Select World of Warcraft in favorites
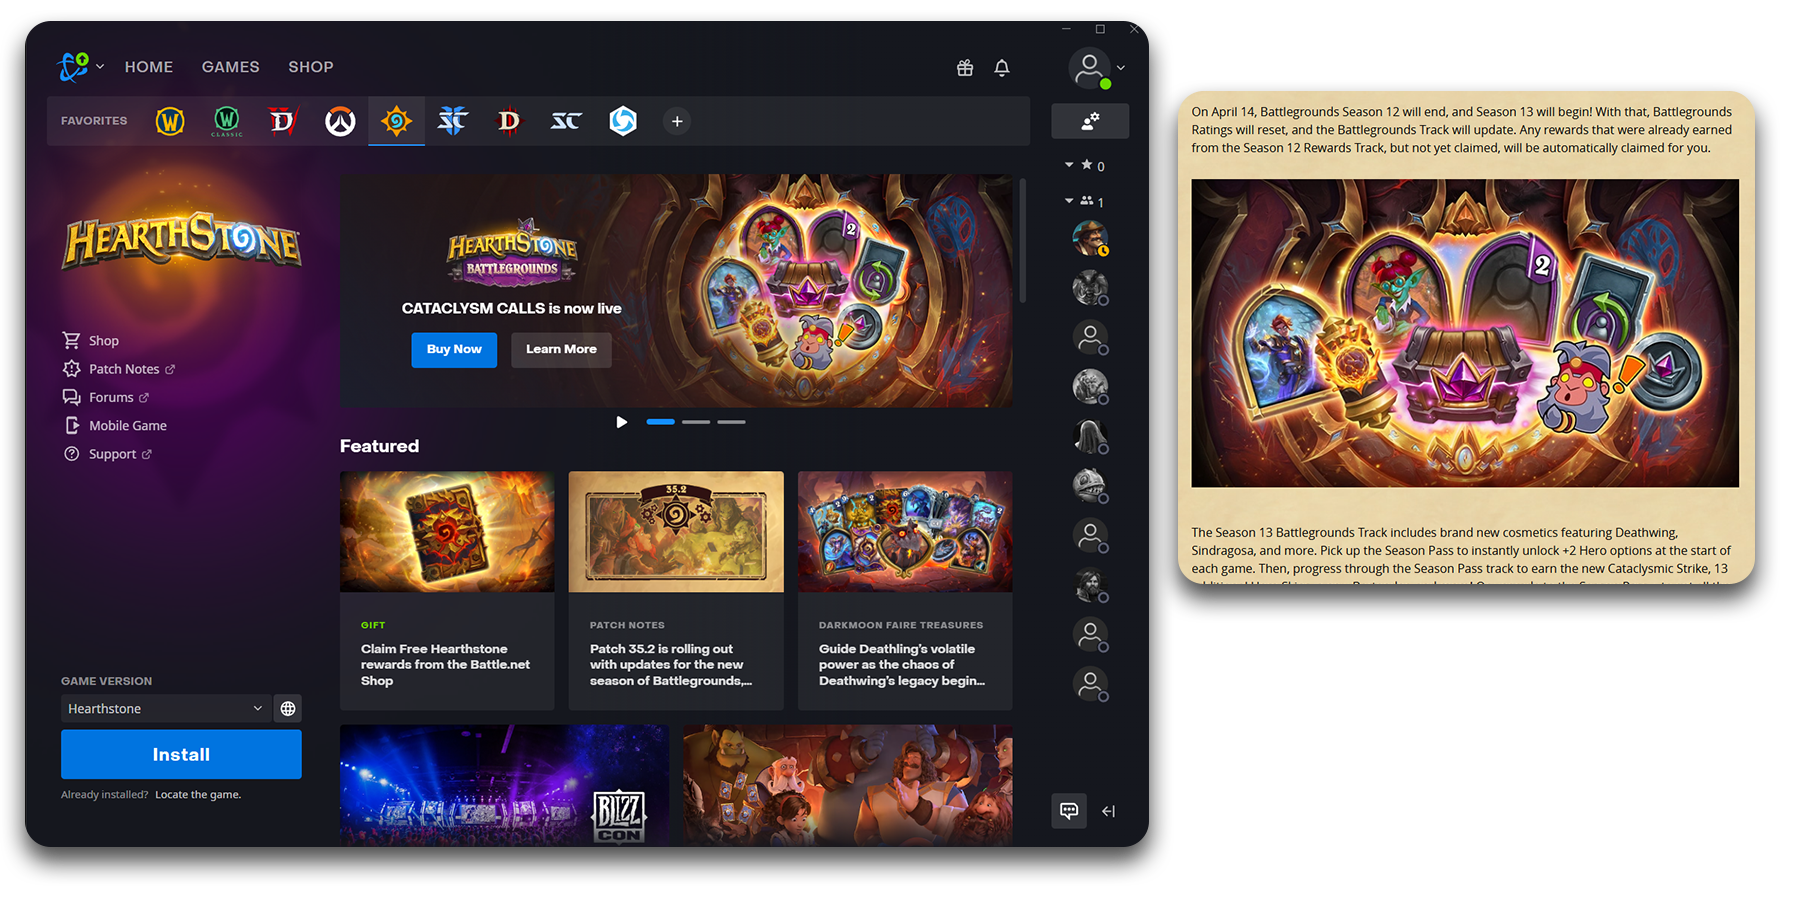The image size is (1800, 897). (x=170, y=121)
